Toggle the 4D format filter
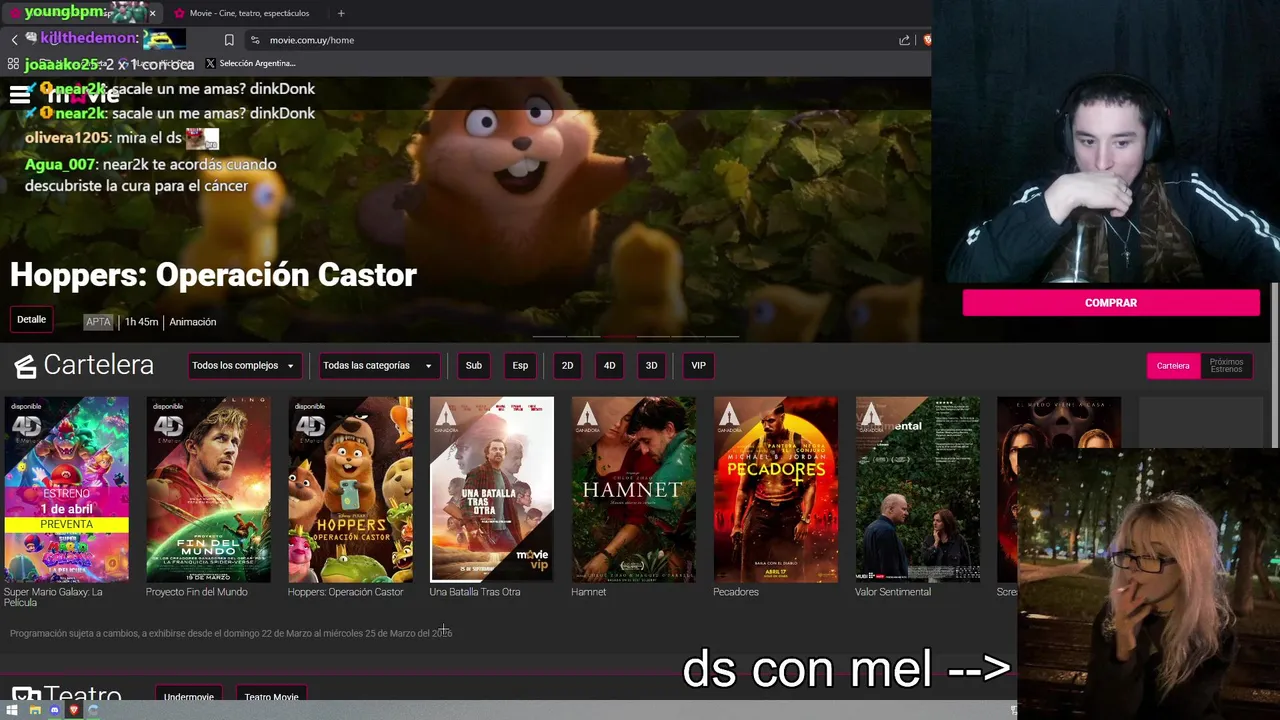The image size is (1280, 720). coord(609,366)
